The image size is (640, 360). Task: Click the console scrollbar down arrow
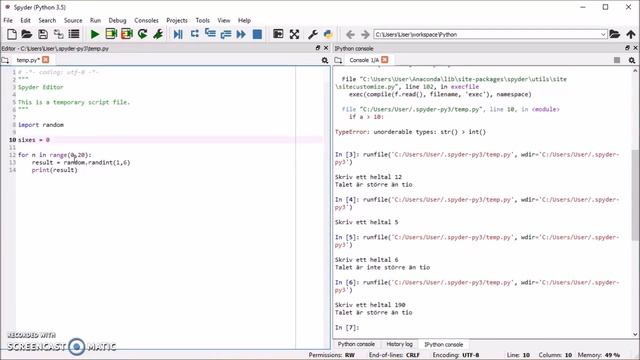tap(635, 334)
